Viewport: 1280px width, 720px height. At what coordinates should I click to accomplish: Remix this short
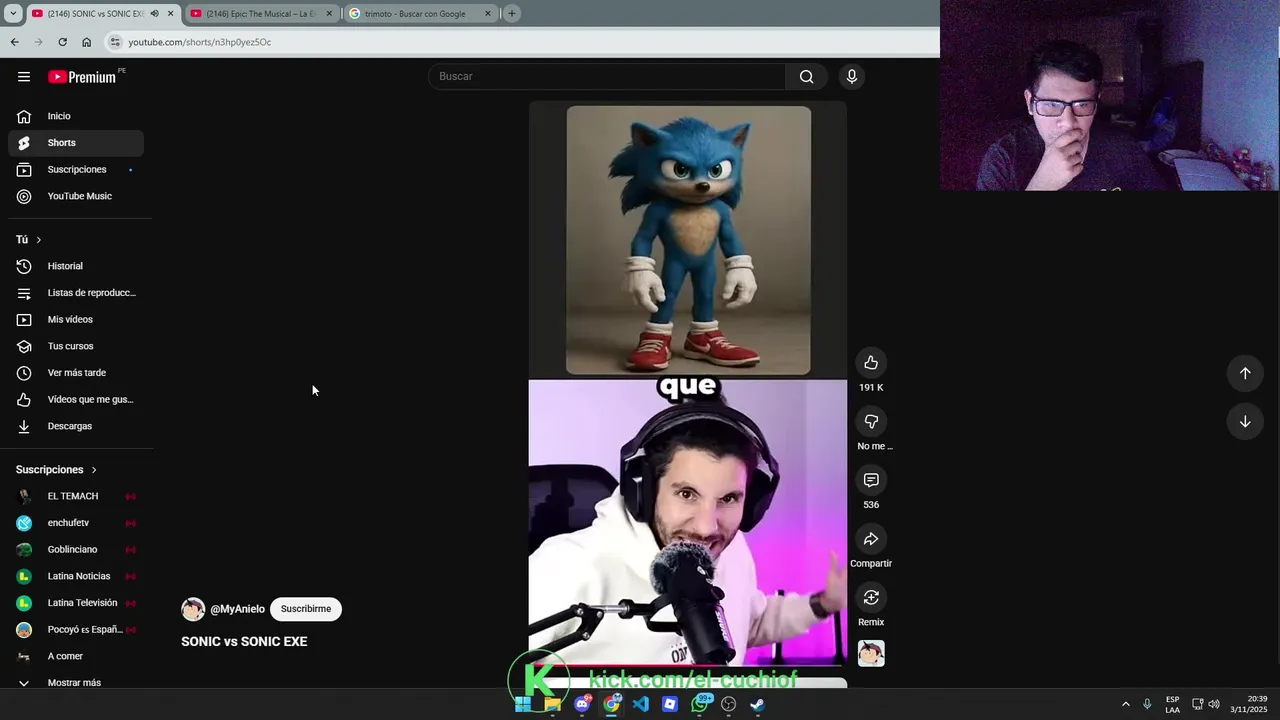[x=871, y=598]
